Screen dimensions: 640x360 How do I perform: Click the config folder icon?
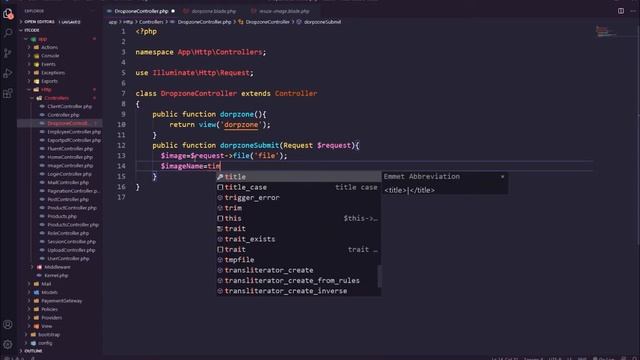click(x=33, y=343)
